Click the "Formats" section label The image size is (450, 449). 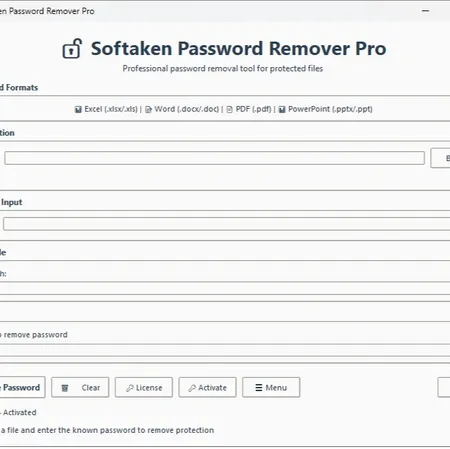click(x=22, y=88)
